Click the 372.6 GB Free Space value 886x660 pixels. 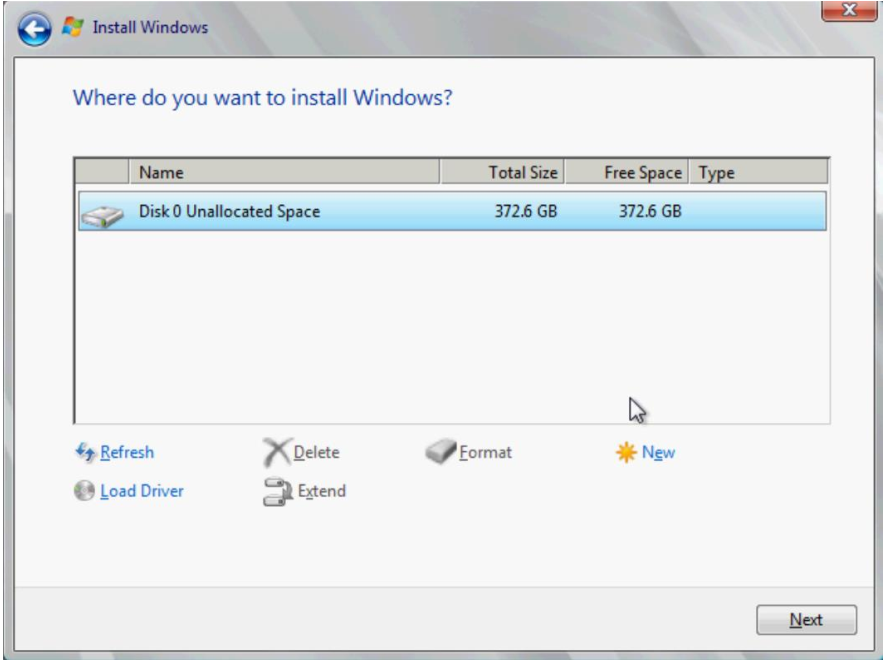click(x=650, y=211)
